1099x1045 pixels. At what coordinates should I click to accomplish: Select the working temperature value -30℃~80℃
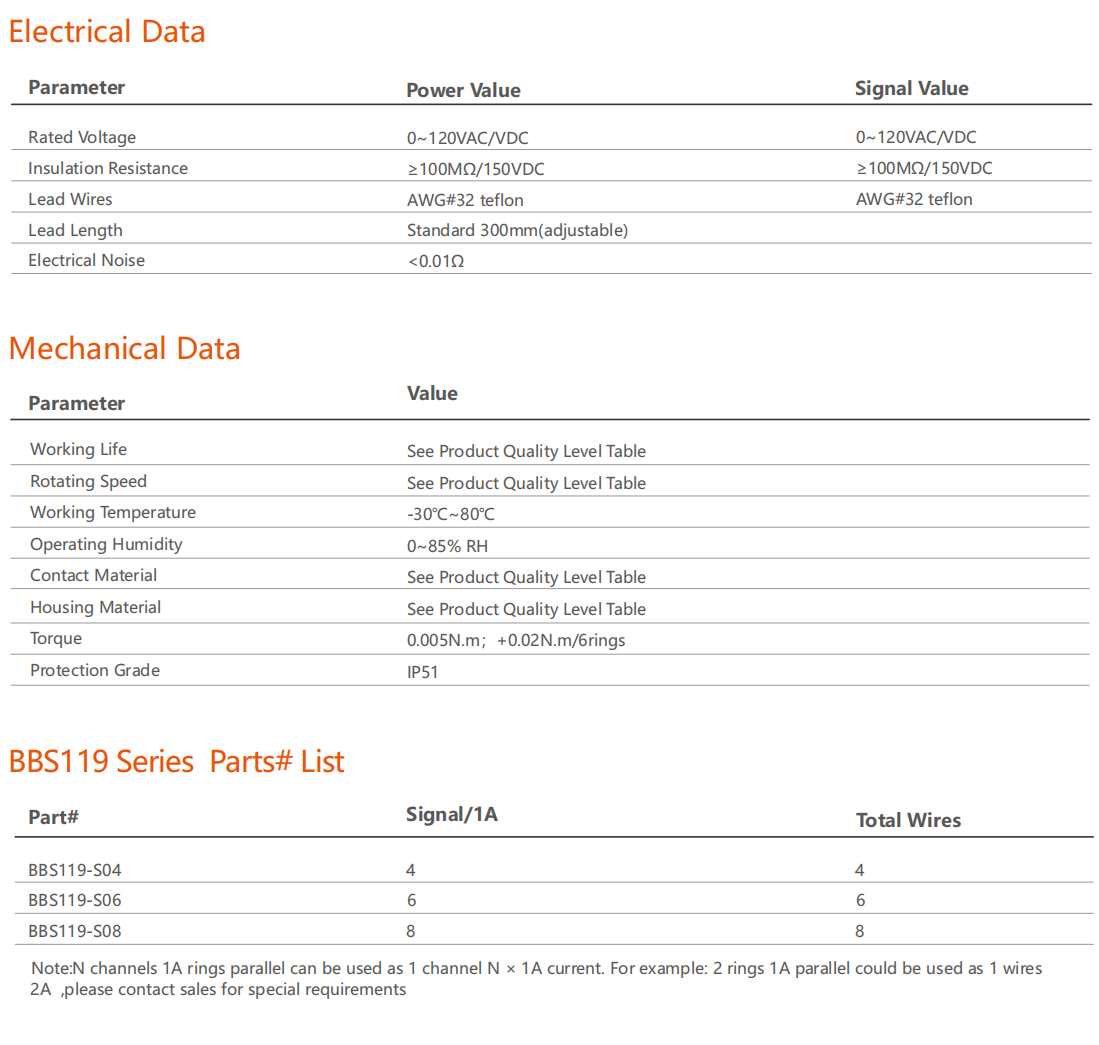point(450,514)
